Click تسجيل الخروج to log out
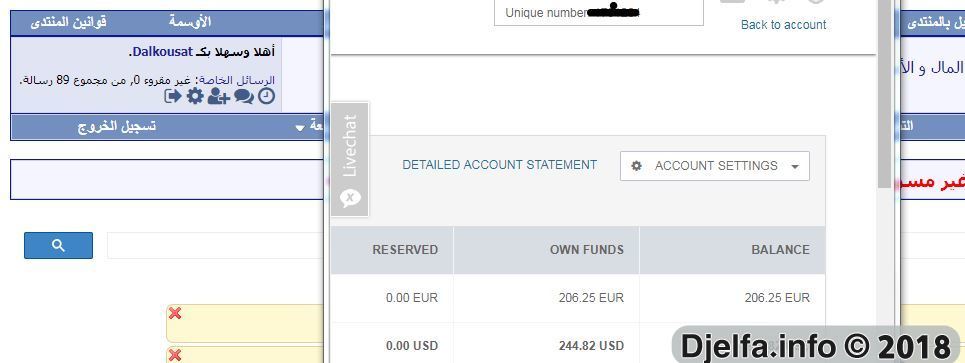 click(116, 126)
